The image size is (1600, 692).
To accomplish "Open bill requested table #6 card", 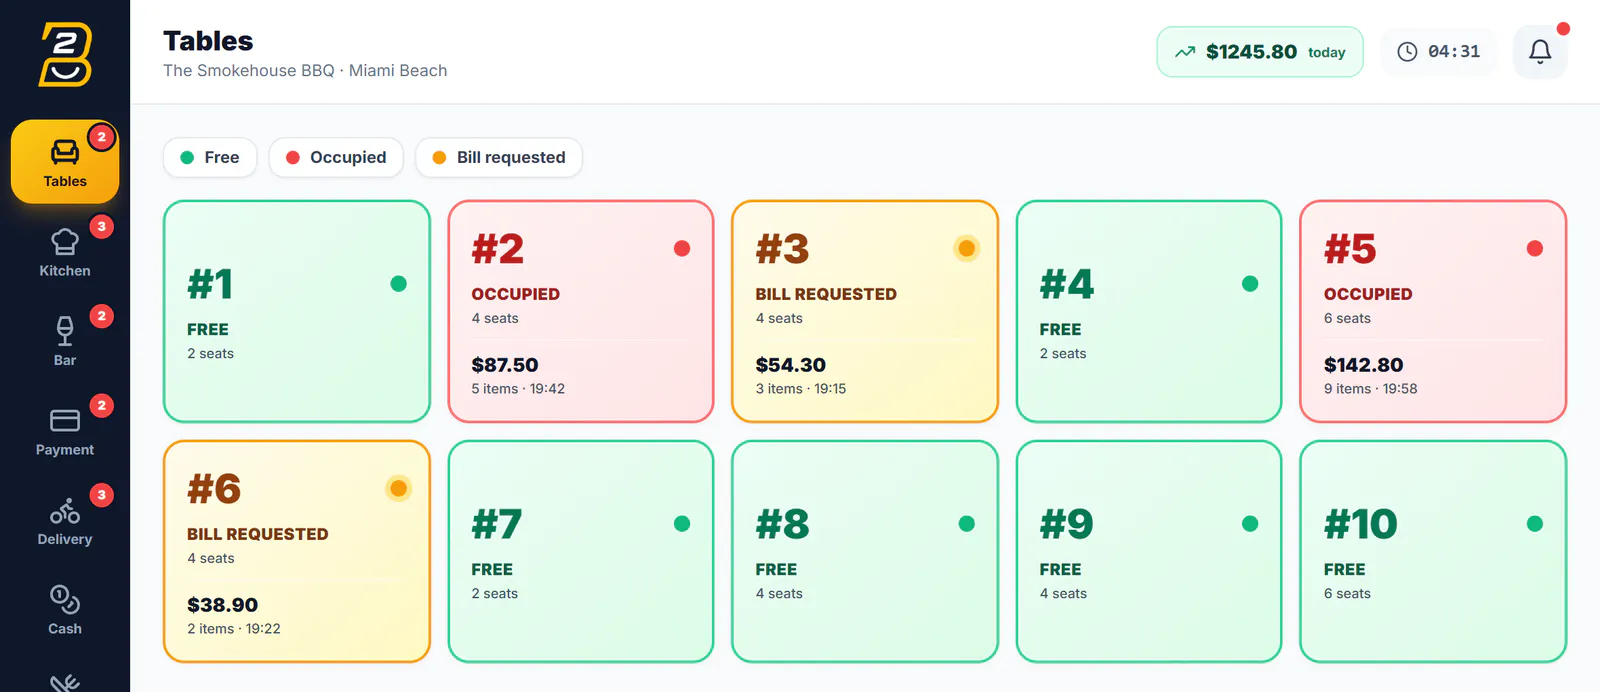I will [x=297, y=551].
